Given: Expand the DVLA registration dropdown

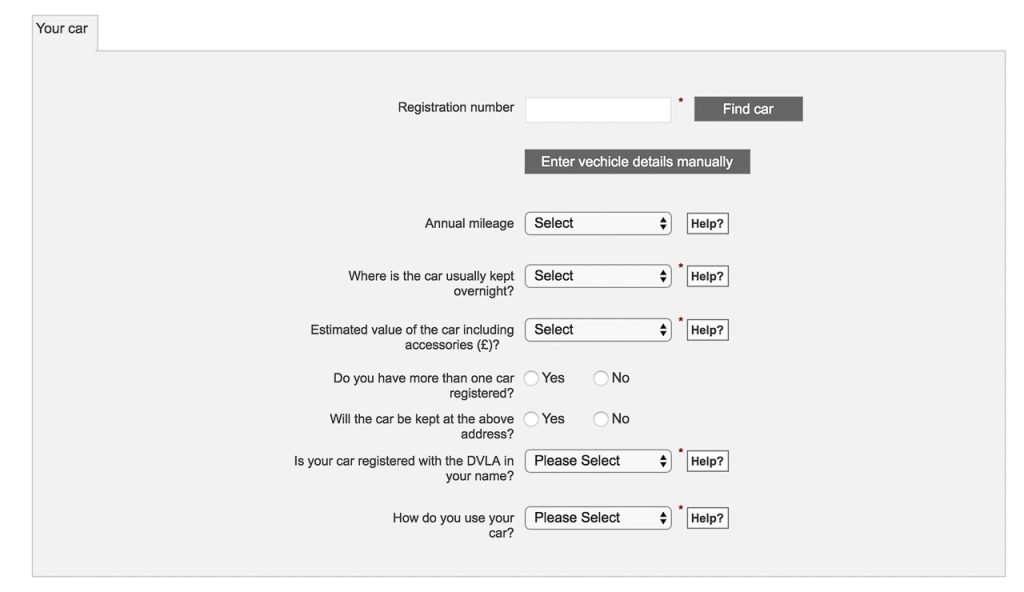Looking at the screenshot, I should tap(598, 461).
